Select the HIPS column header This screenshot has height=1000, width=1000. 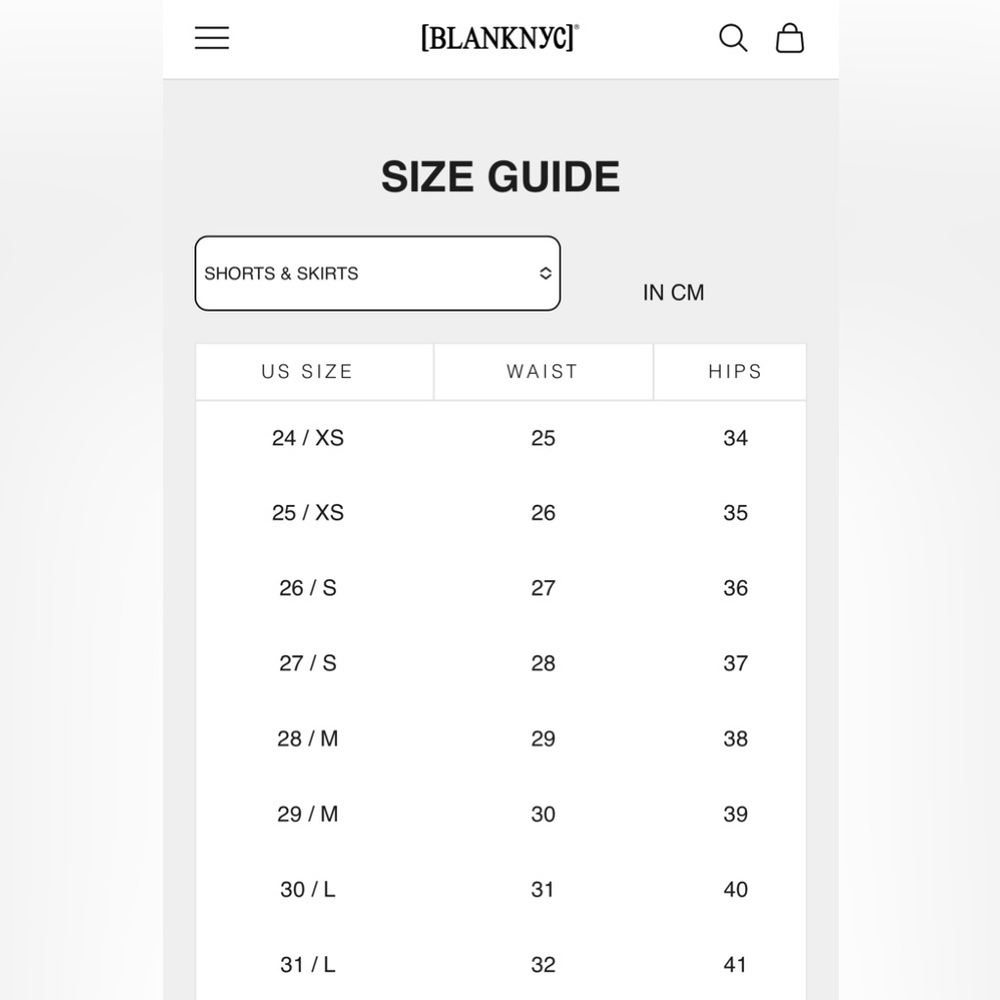point(735,372)
